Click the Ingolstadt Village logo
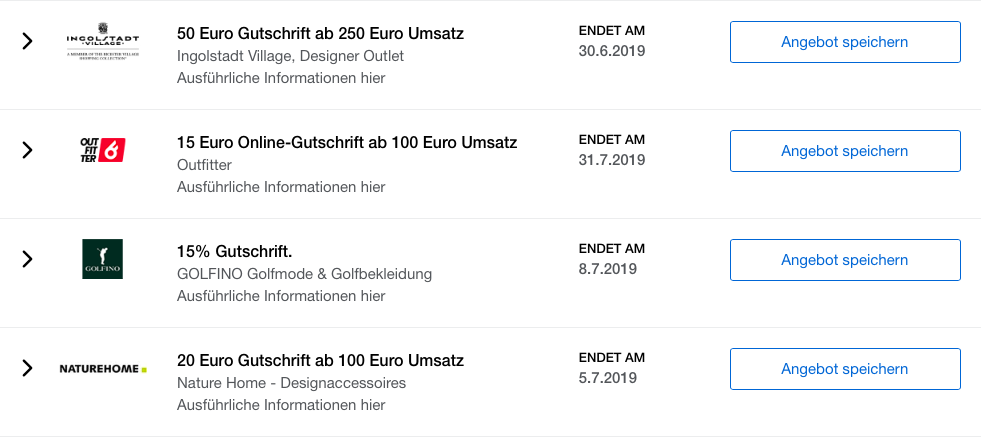The image size is (981, 442). click(x=102, y=42)
